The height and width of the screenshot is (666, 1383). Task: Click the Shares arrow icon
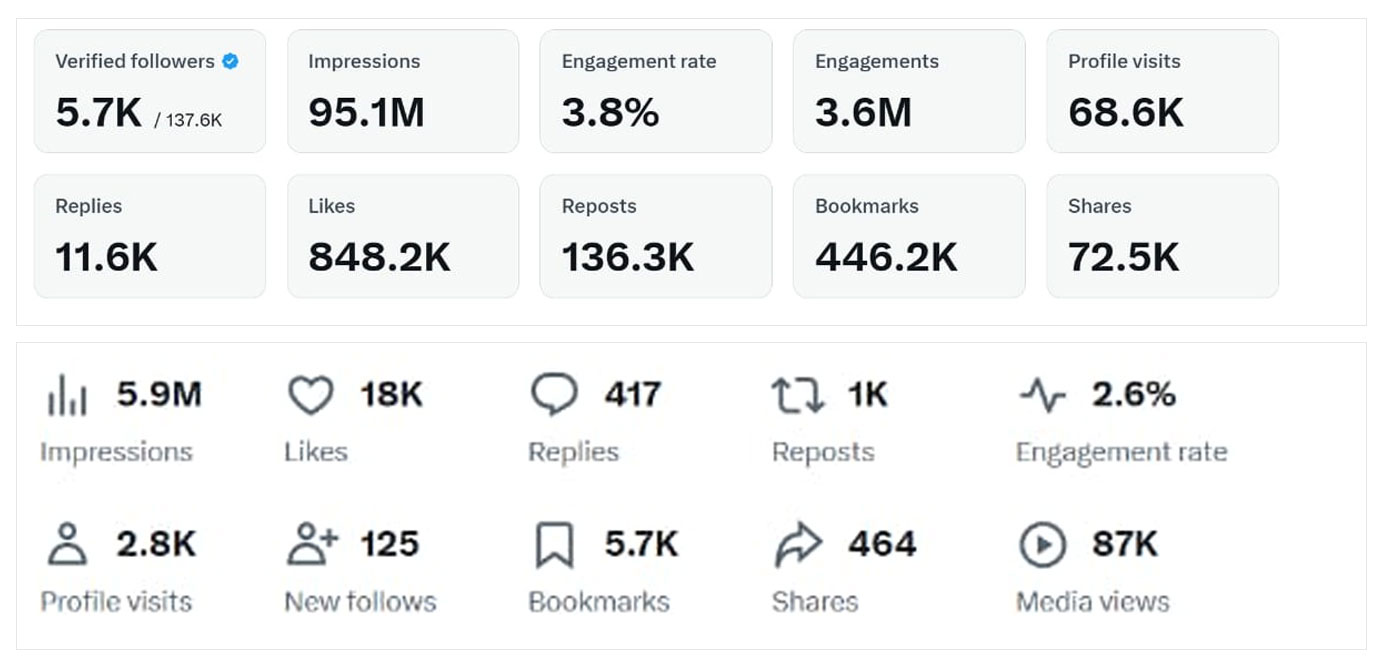coord(798,545)
